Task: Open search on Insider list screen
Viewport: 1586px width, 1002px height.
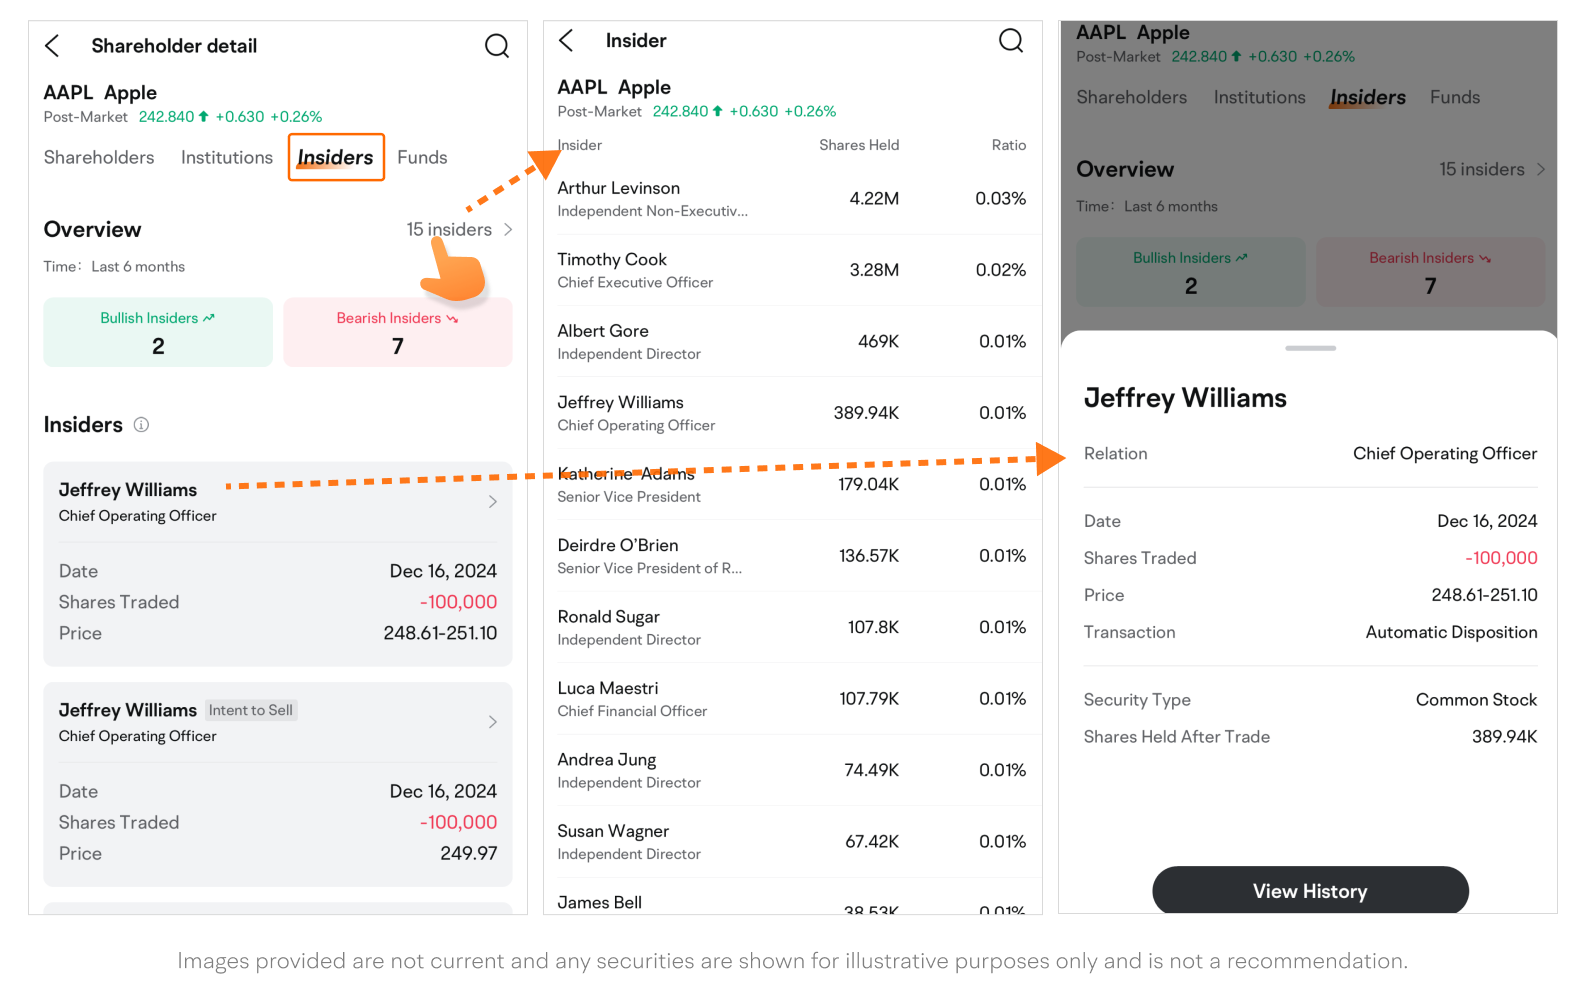Action: point(1010,41)
